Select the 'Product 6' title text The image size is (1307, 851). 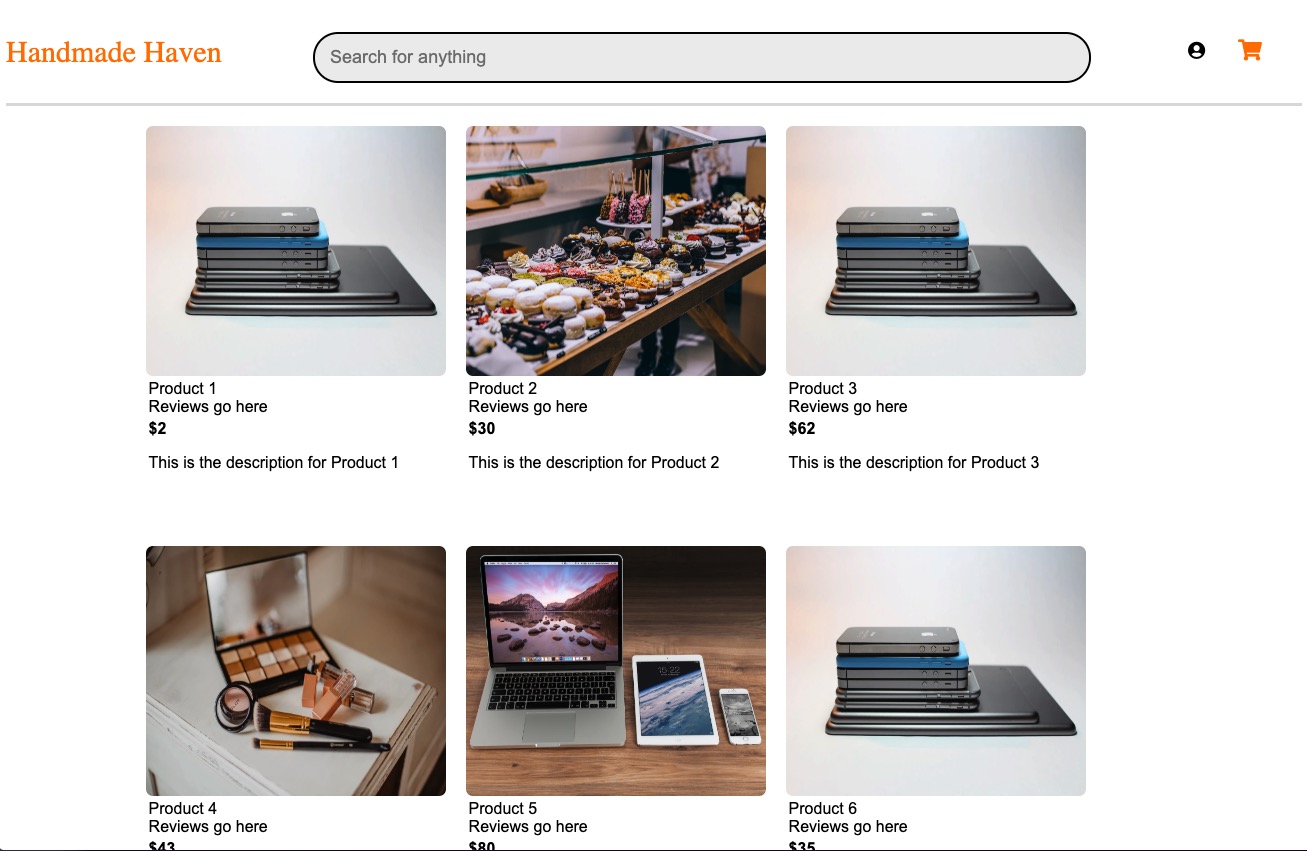click(x=823, y=808)
